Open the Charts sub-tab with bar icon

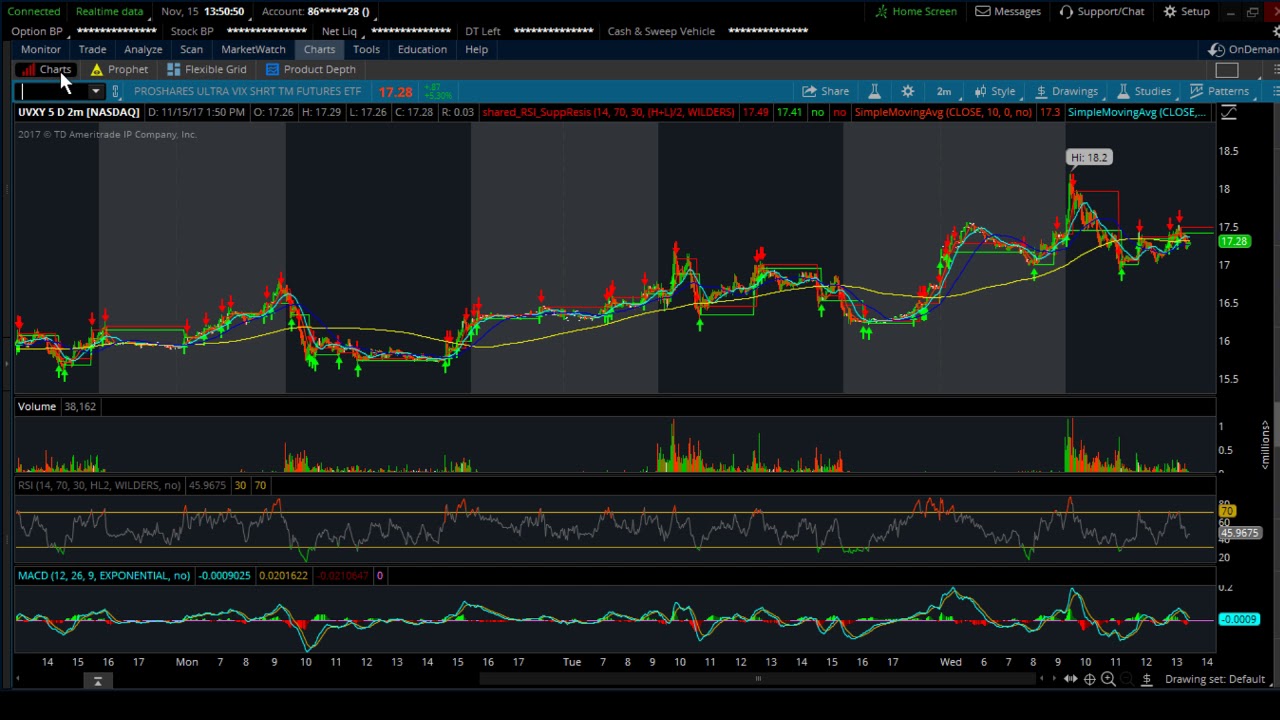coord(46,69)
